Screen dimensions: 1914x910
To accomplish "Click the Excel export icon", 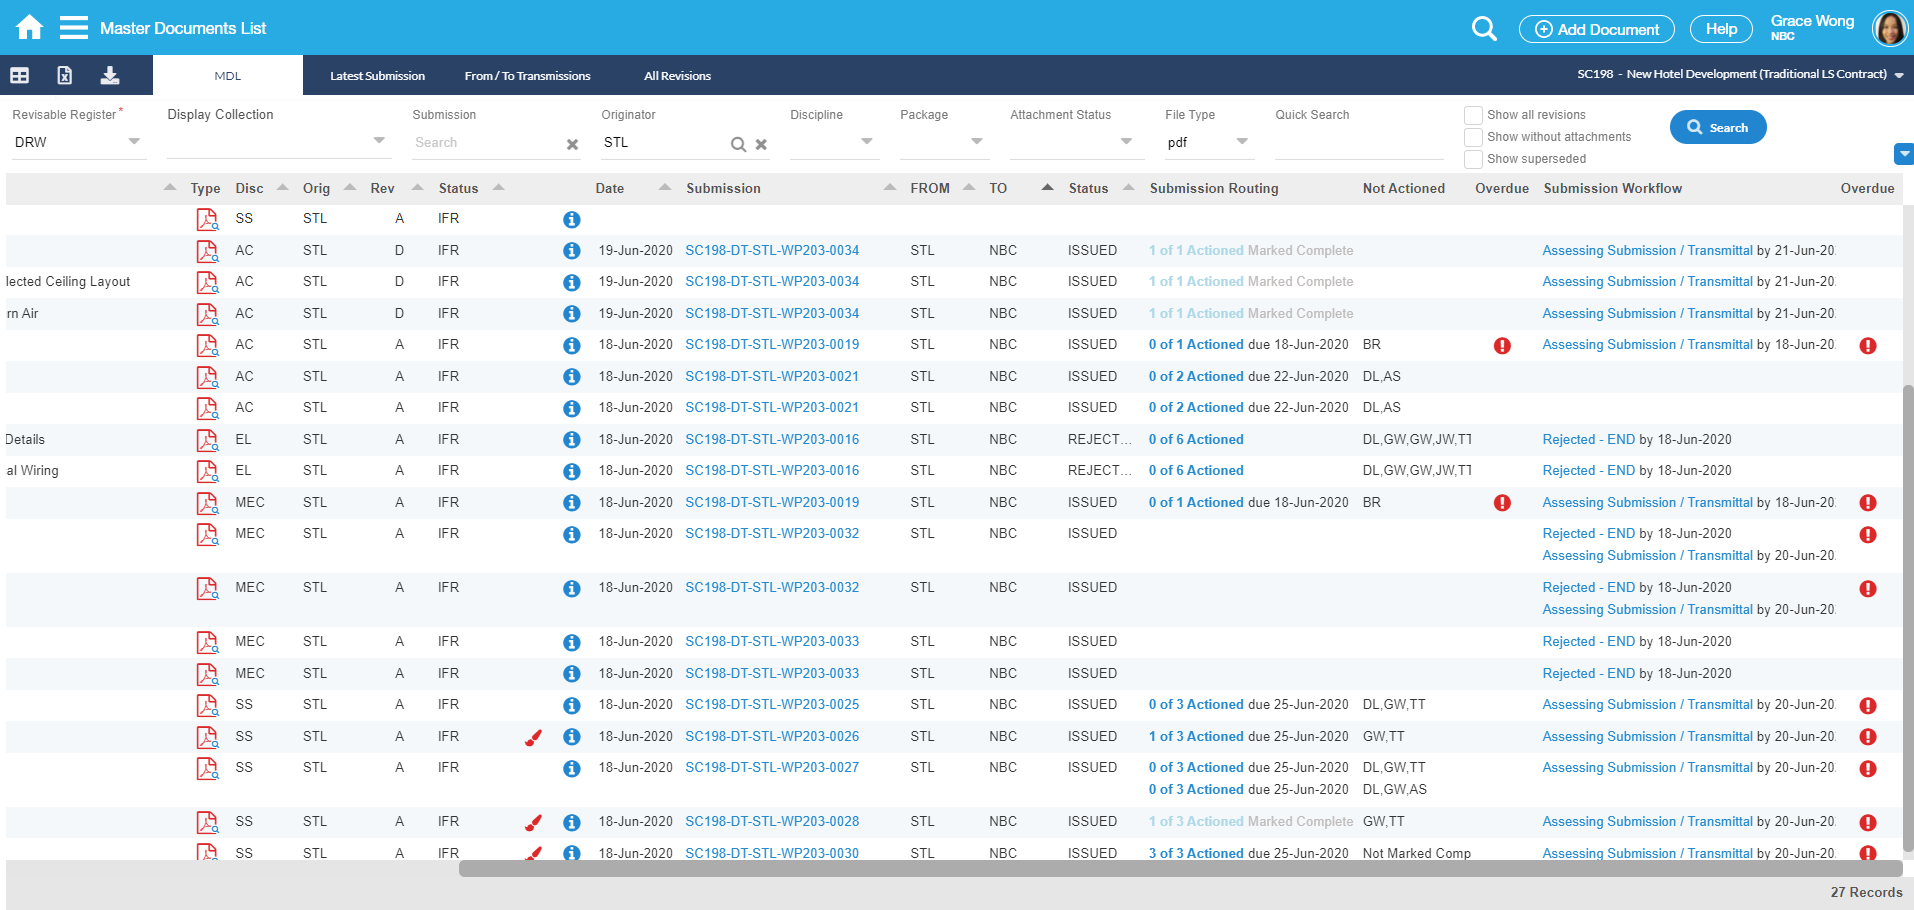I will (64, 75).
